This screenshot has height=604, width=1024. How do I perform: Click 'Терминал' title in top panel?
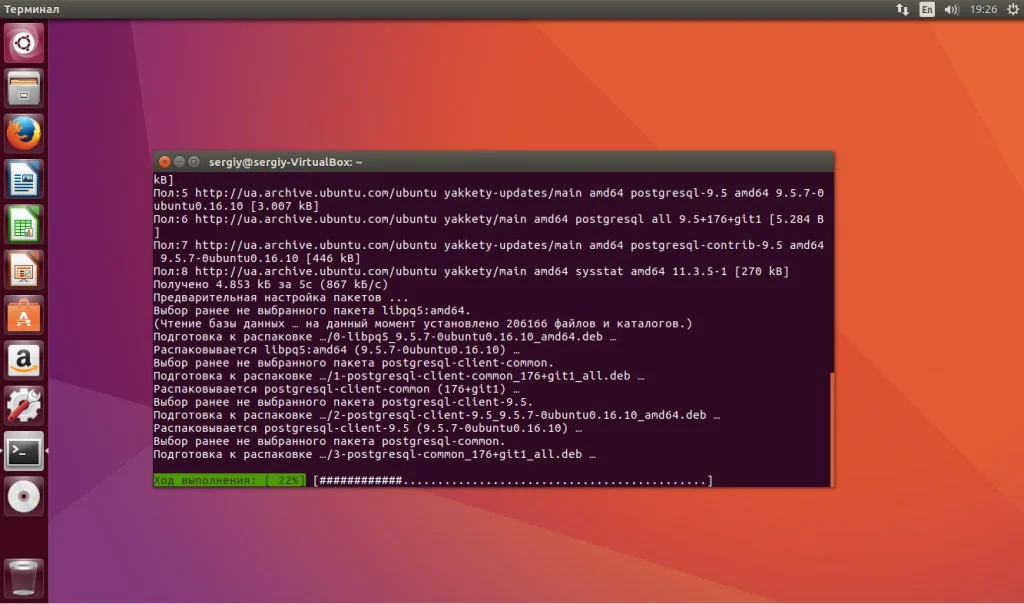pos(31,9)
